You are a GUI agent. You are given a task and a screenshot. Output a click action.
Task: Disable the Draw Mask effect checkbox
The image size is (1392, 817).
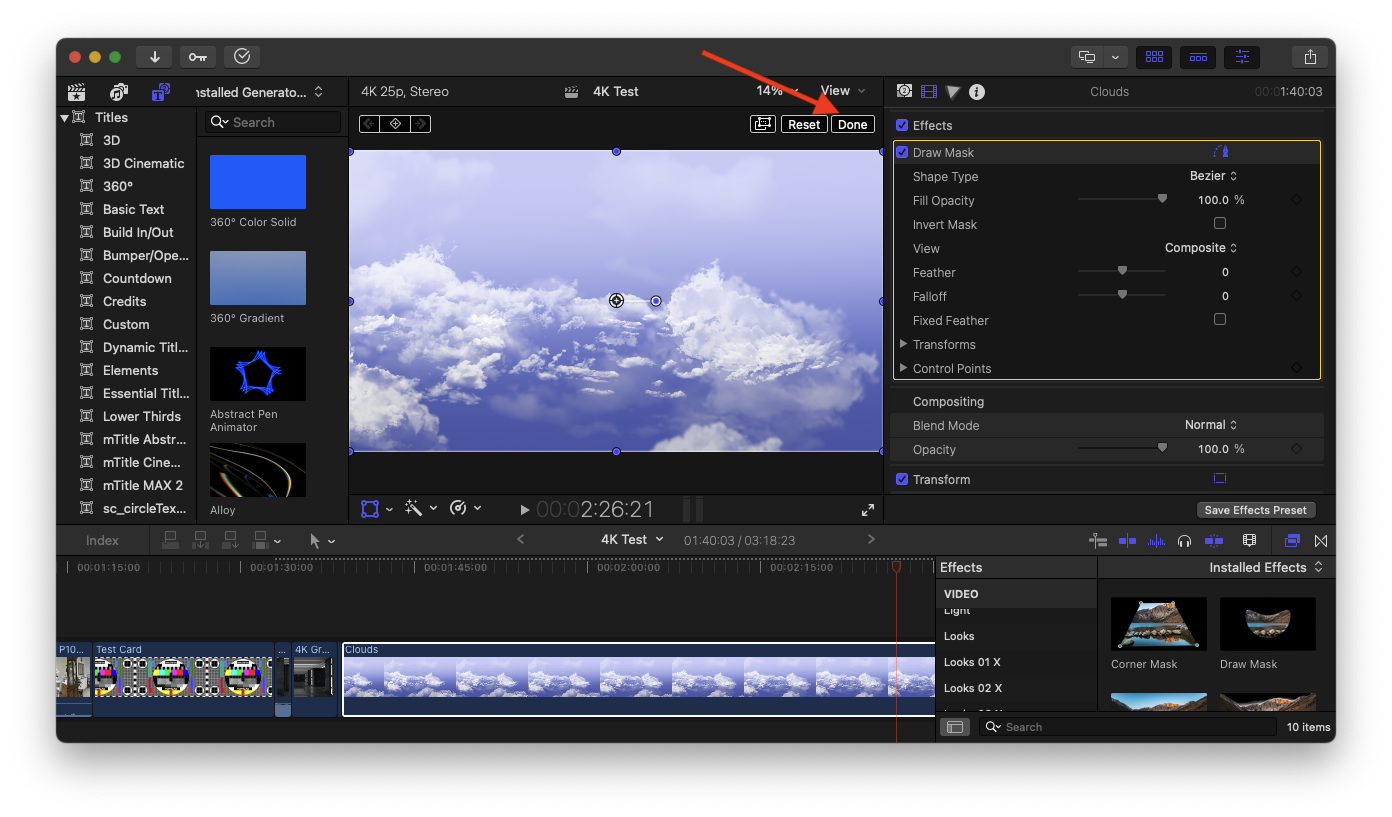(x=902, y=153)
